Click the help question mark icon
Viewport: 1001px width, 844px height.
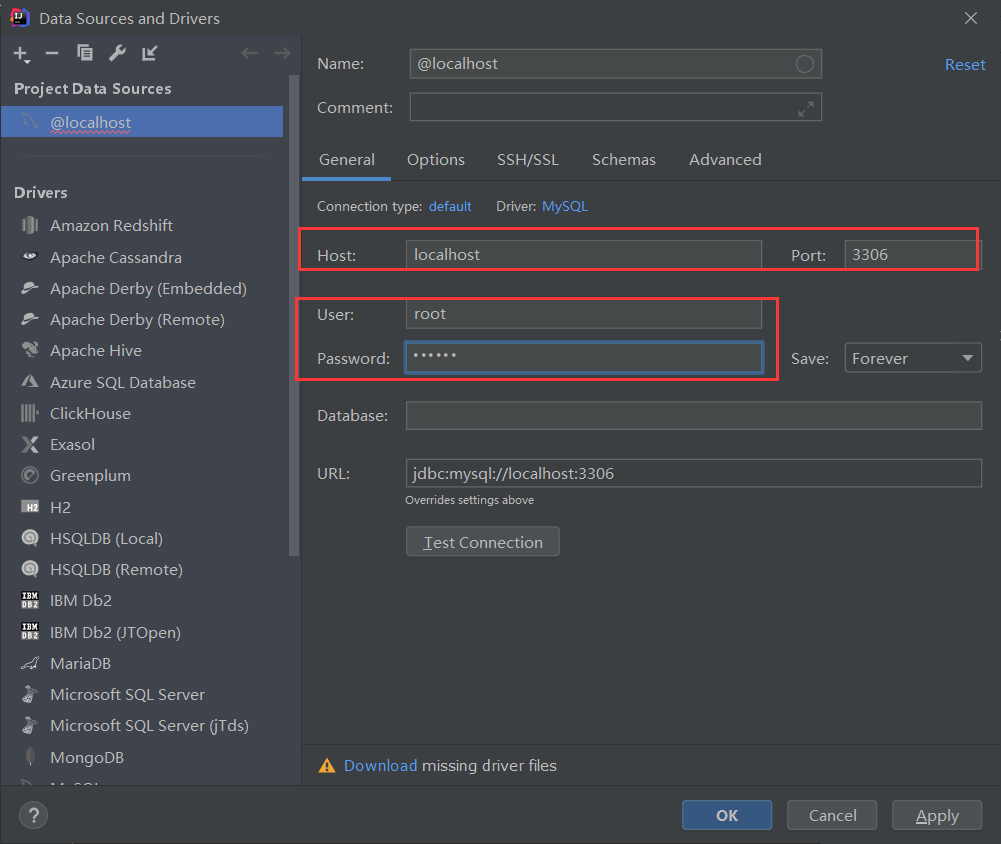coord(33,815)
